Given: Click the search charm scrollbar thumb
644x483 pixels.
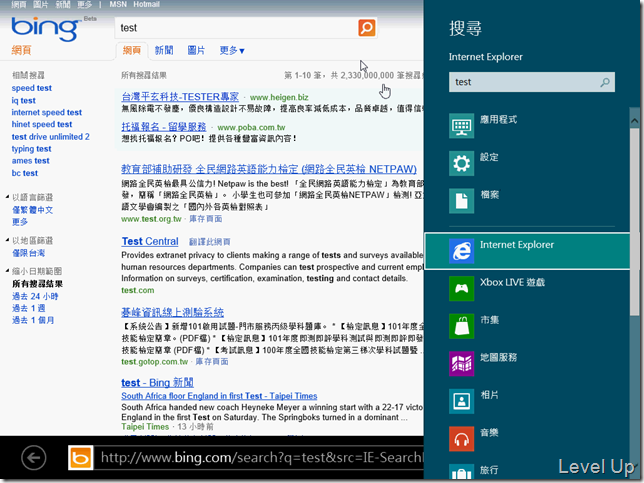Looking at the screenshot, I should (635, 222).
